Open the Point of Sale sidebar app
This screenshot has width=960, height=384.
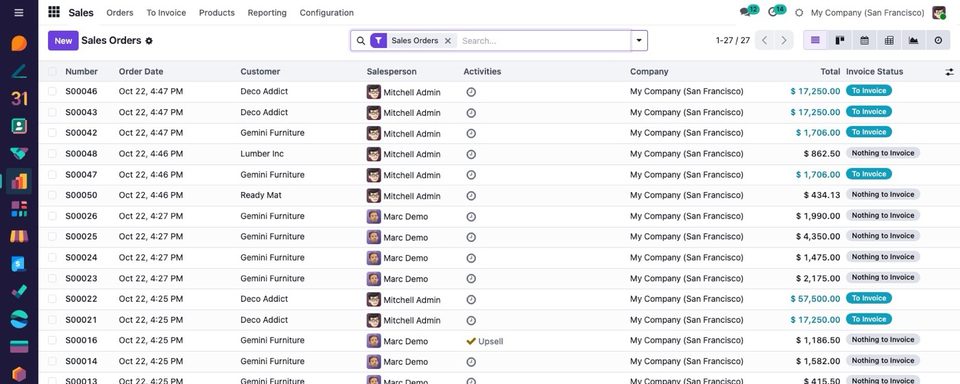click(19, 236)
